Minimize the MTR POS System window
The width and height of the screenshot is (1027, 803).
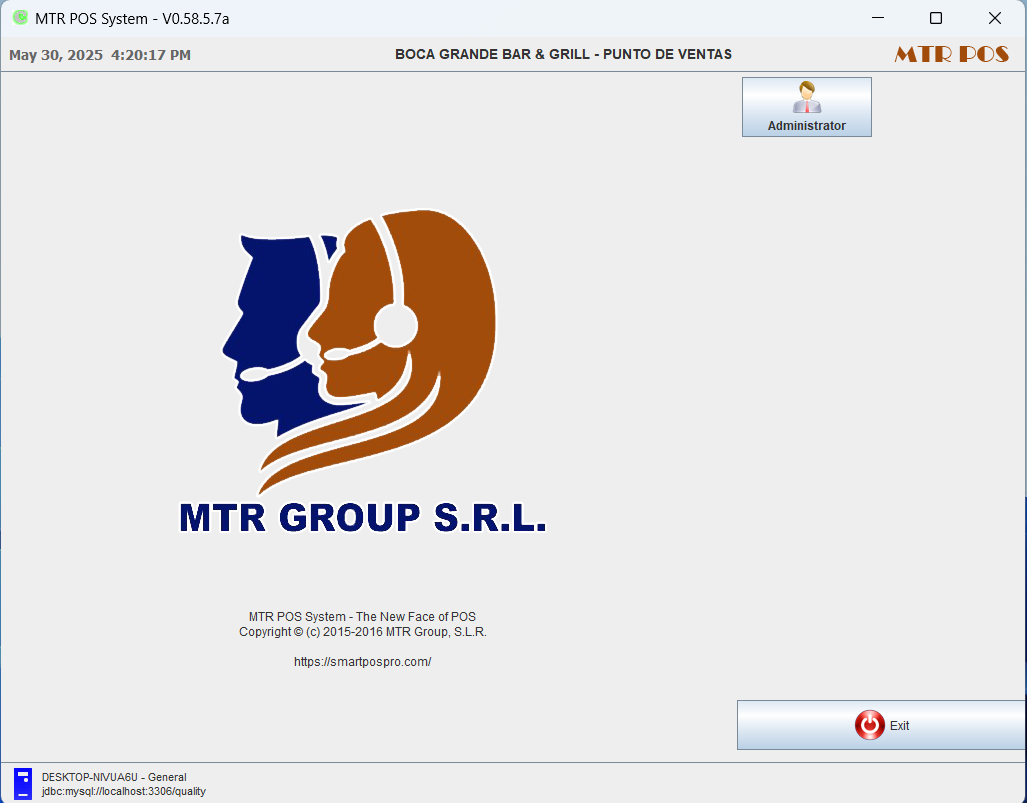878,18
